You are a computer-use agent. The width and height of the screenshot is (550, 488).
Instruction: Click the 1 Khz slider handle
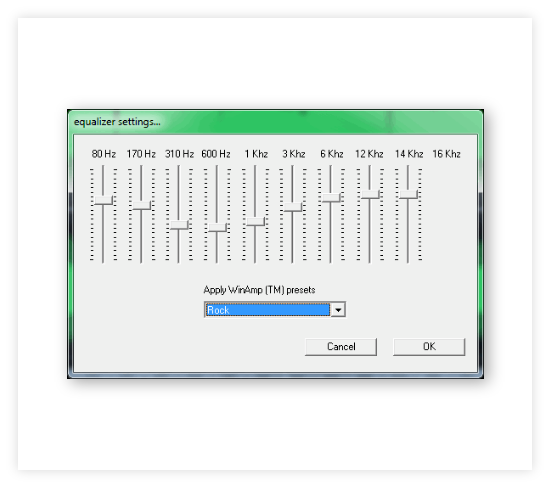click(x=255, y=221)
